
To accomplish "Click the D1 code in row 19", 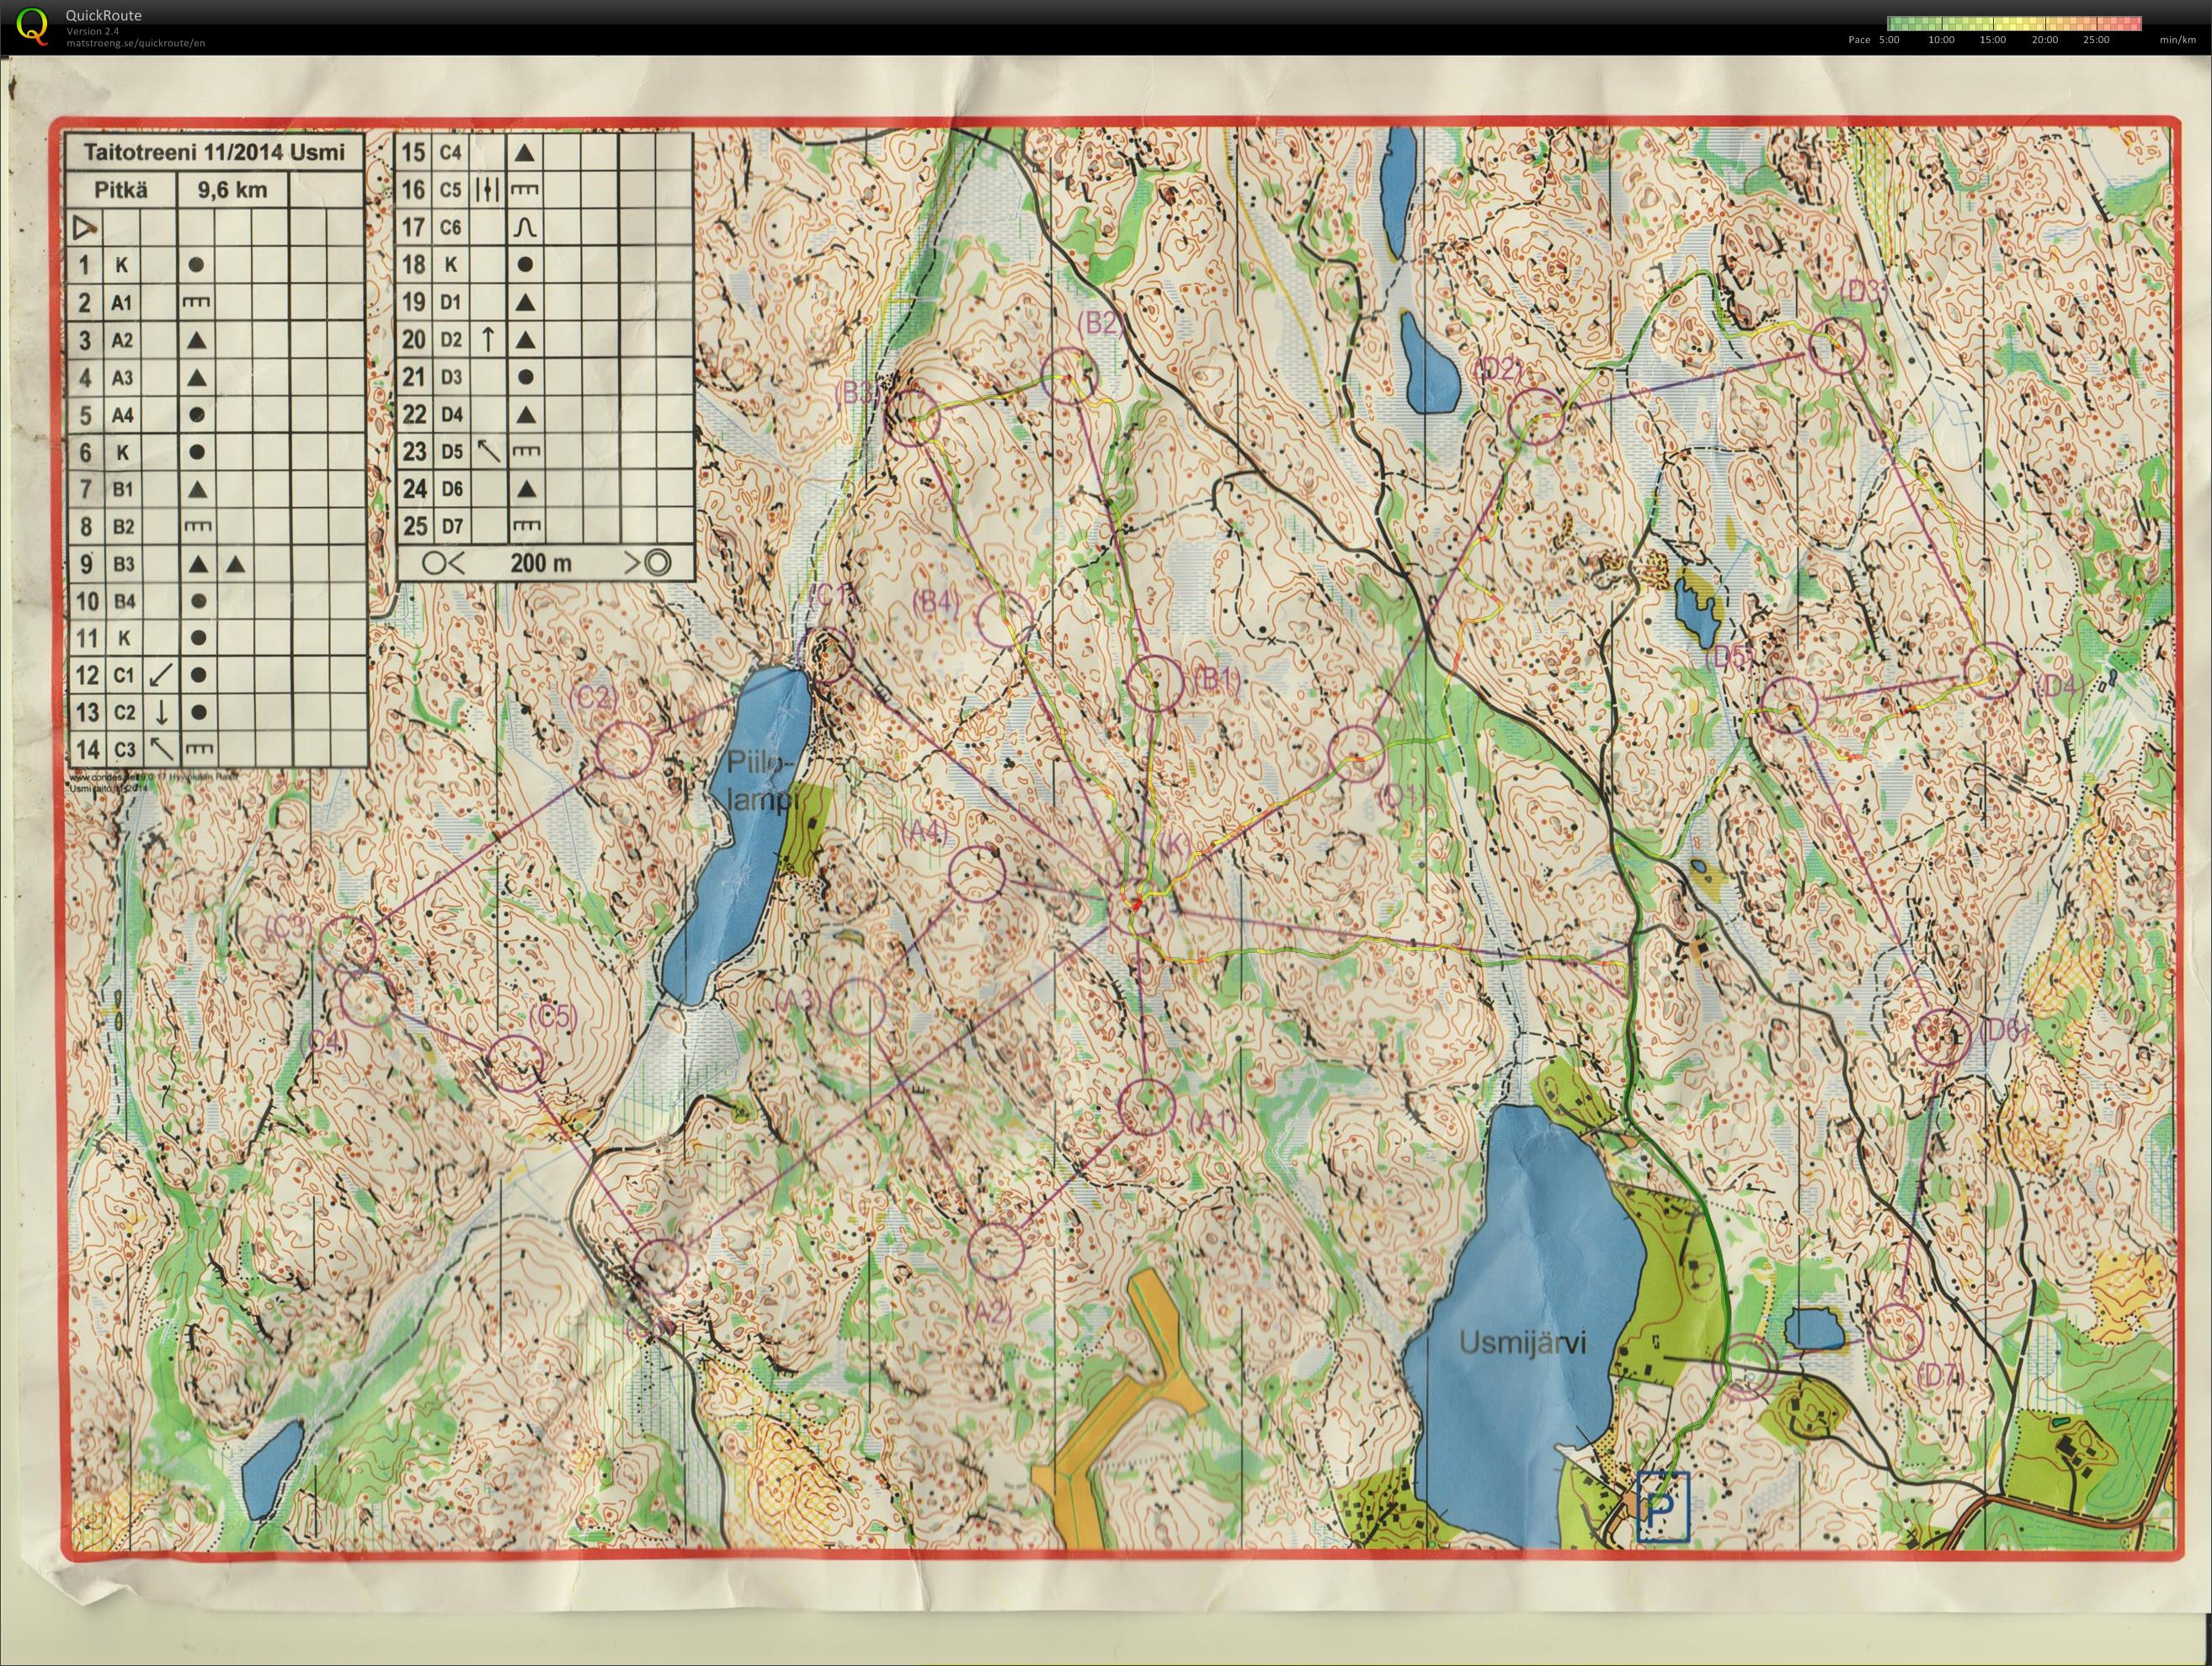I will click(450, 303).
